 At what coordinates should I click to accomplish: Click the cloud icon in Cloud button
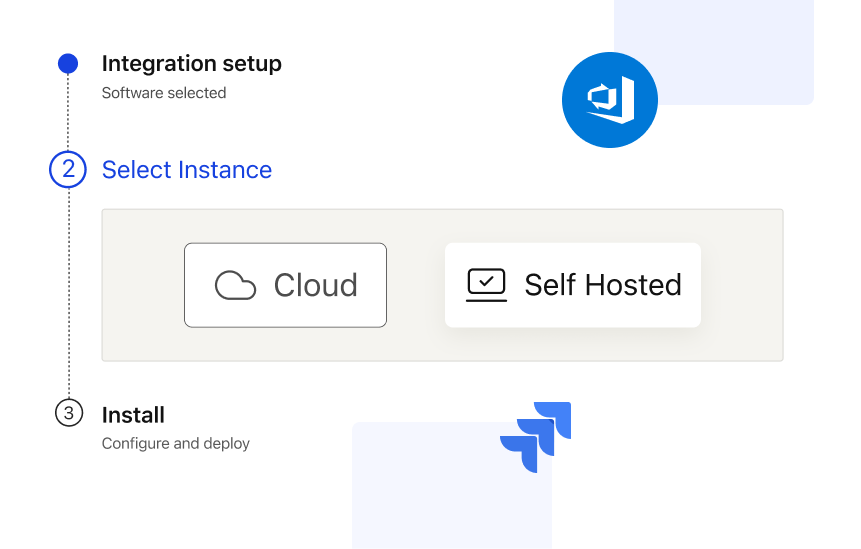click(235, 285)
